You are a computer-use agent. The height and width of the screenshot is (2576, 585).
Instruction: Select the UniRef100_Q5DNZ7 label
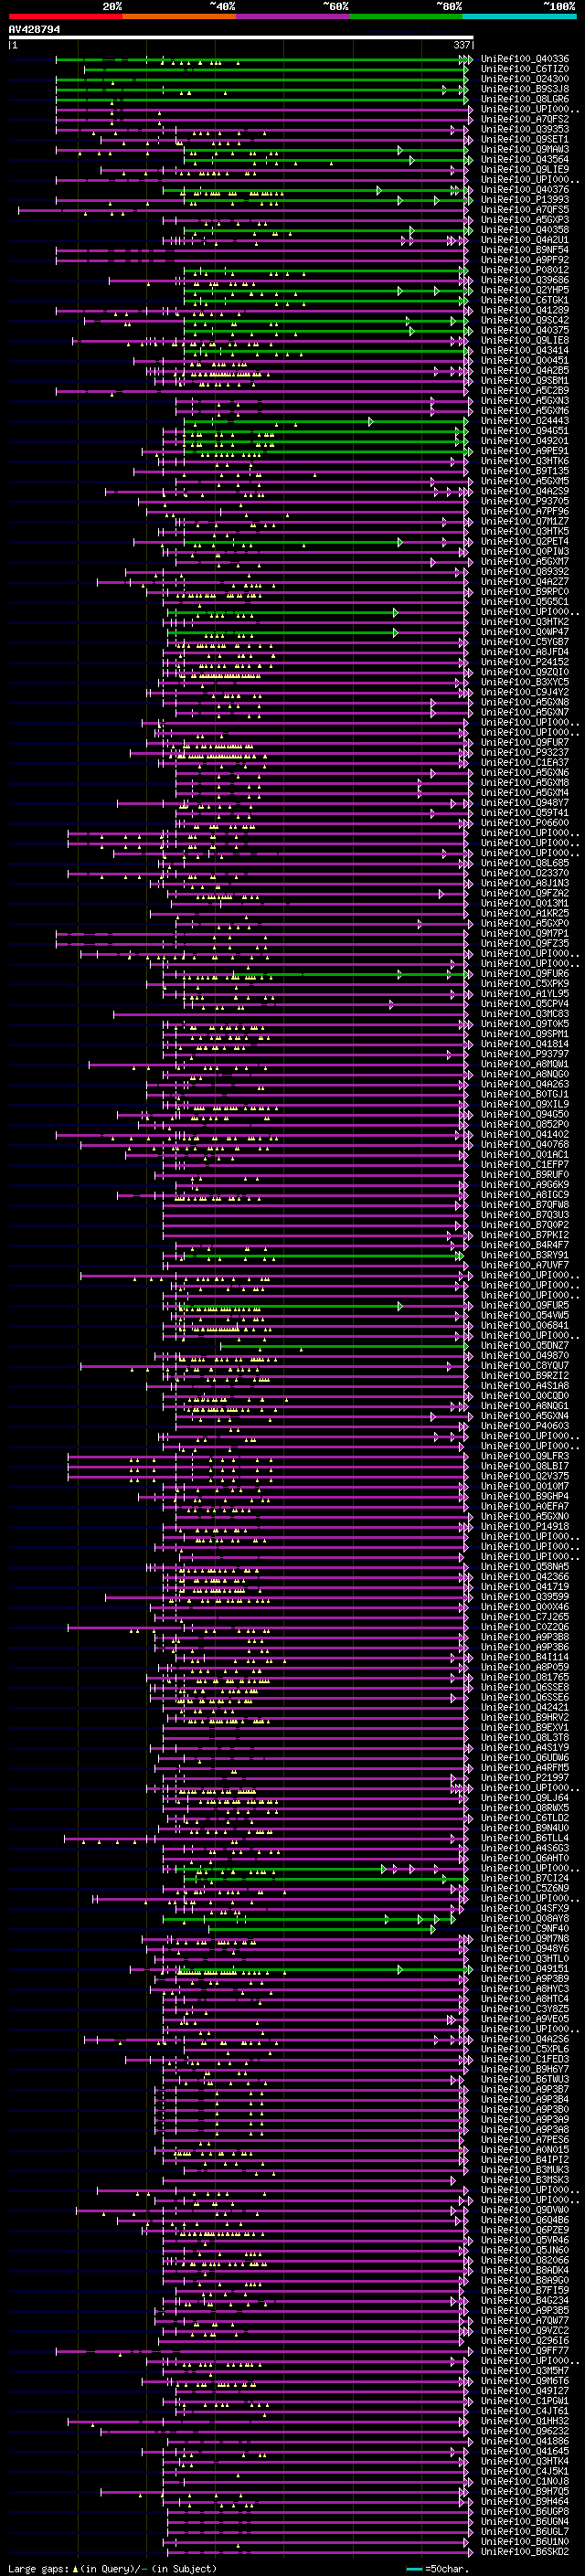tap(525, 1346)
